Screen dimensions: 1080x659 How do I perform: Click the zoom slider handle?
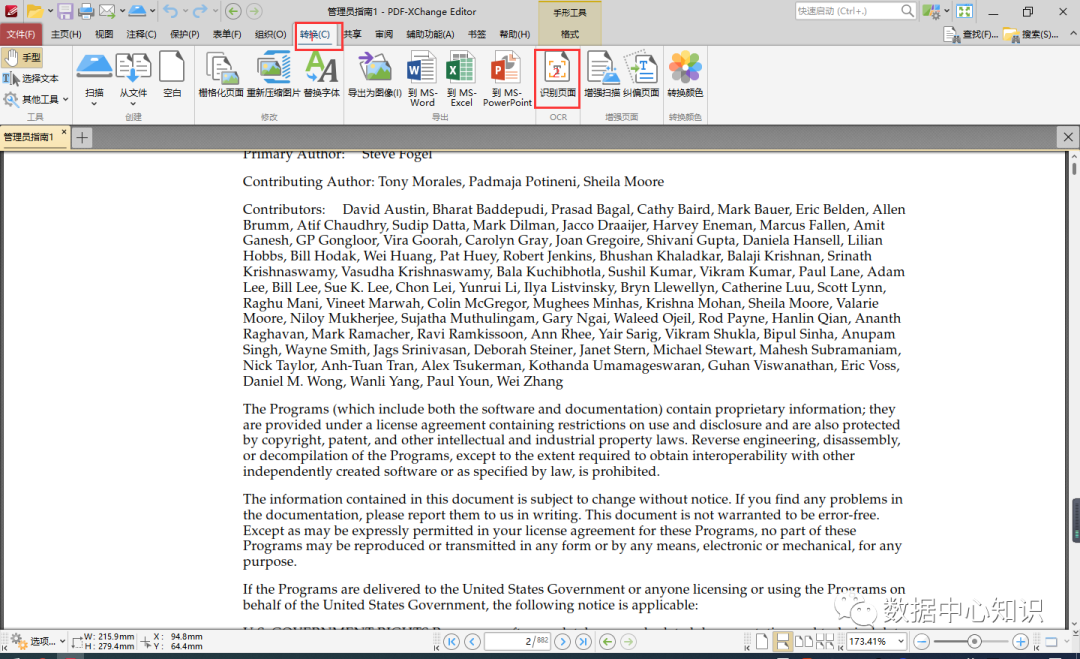click(x=974, y=642)
